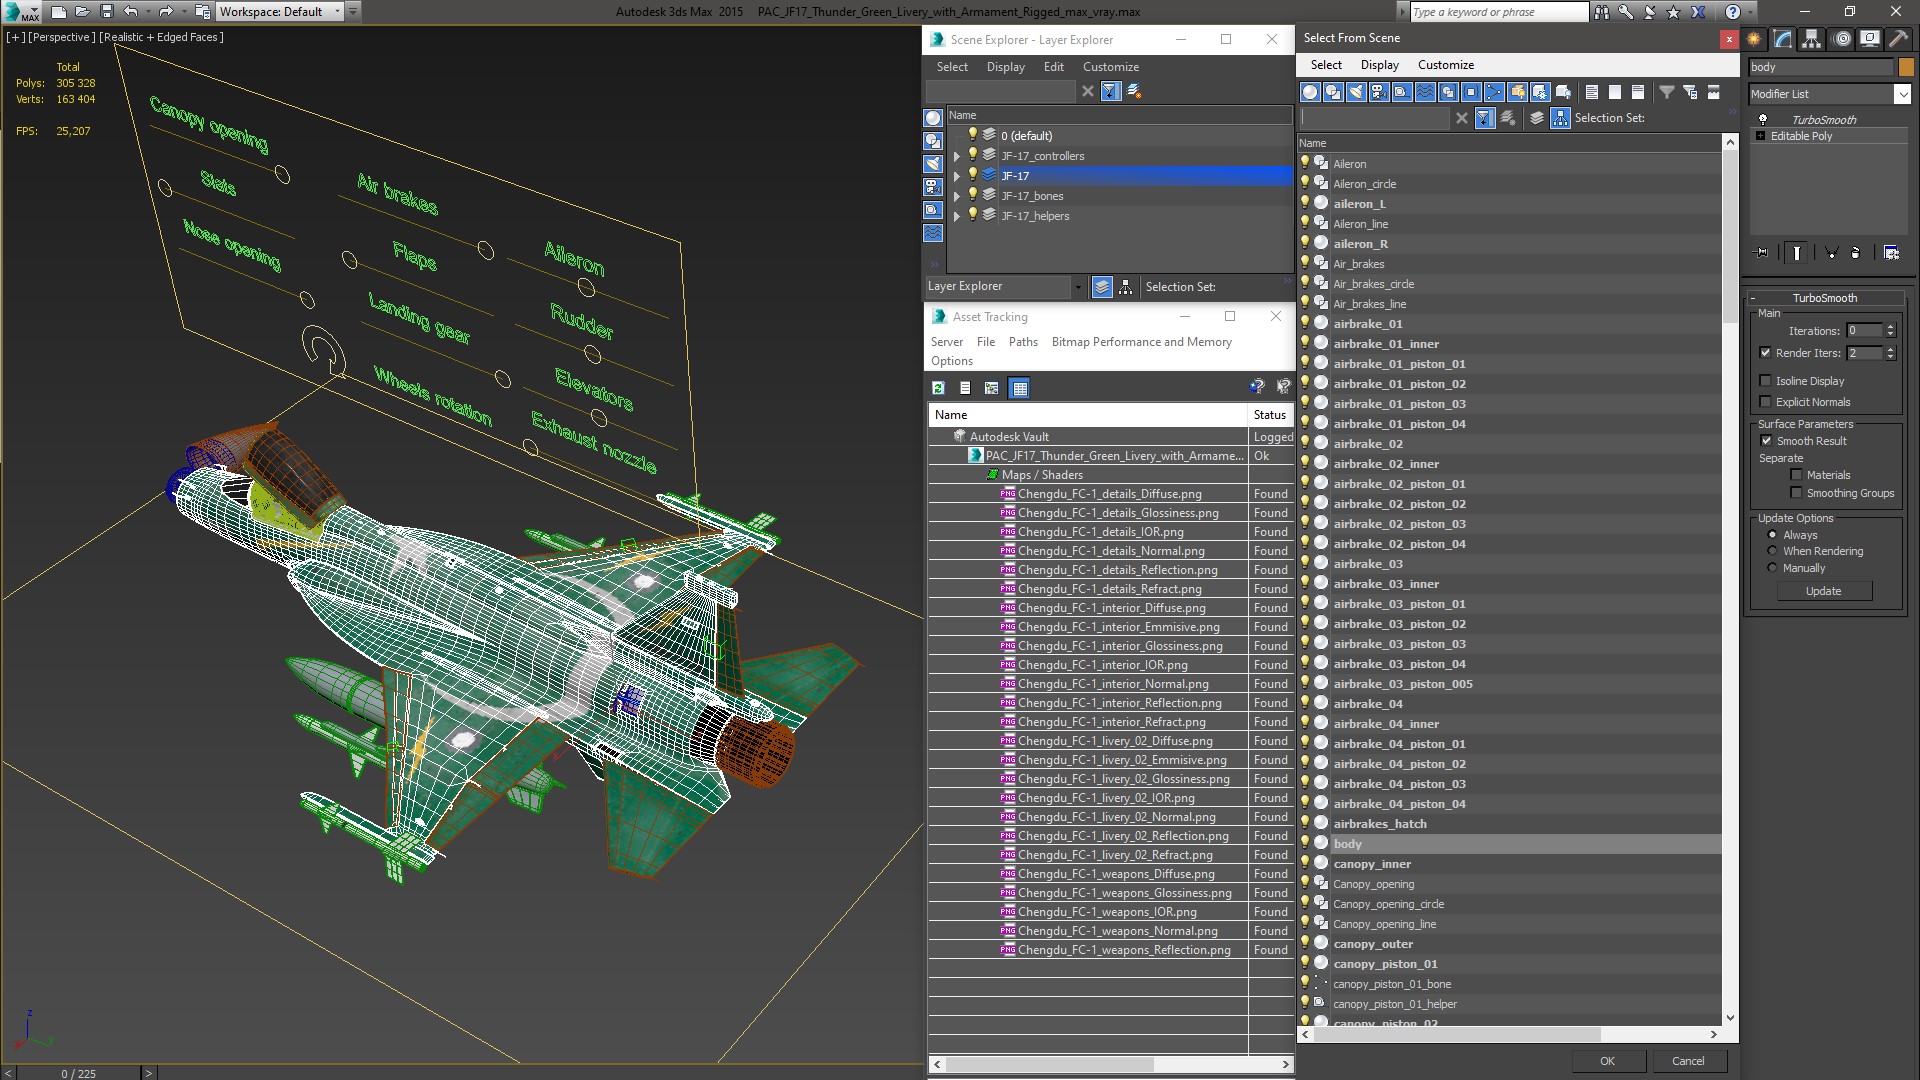
Task: Toggle pin stack button under modifier stack
Action: tap(1762, 253)
